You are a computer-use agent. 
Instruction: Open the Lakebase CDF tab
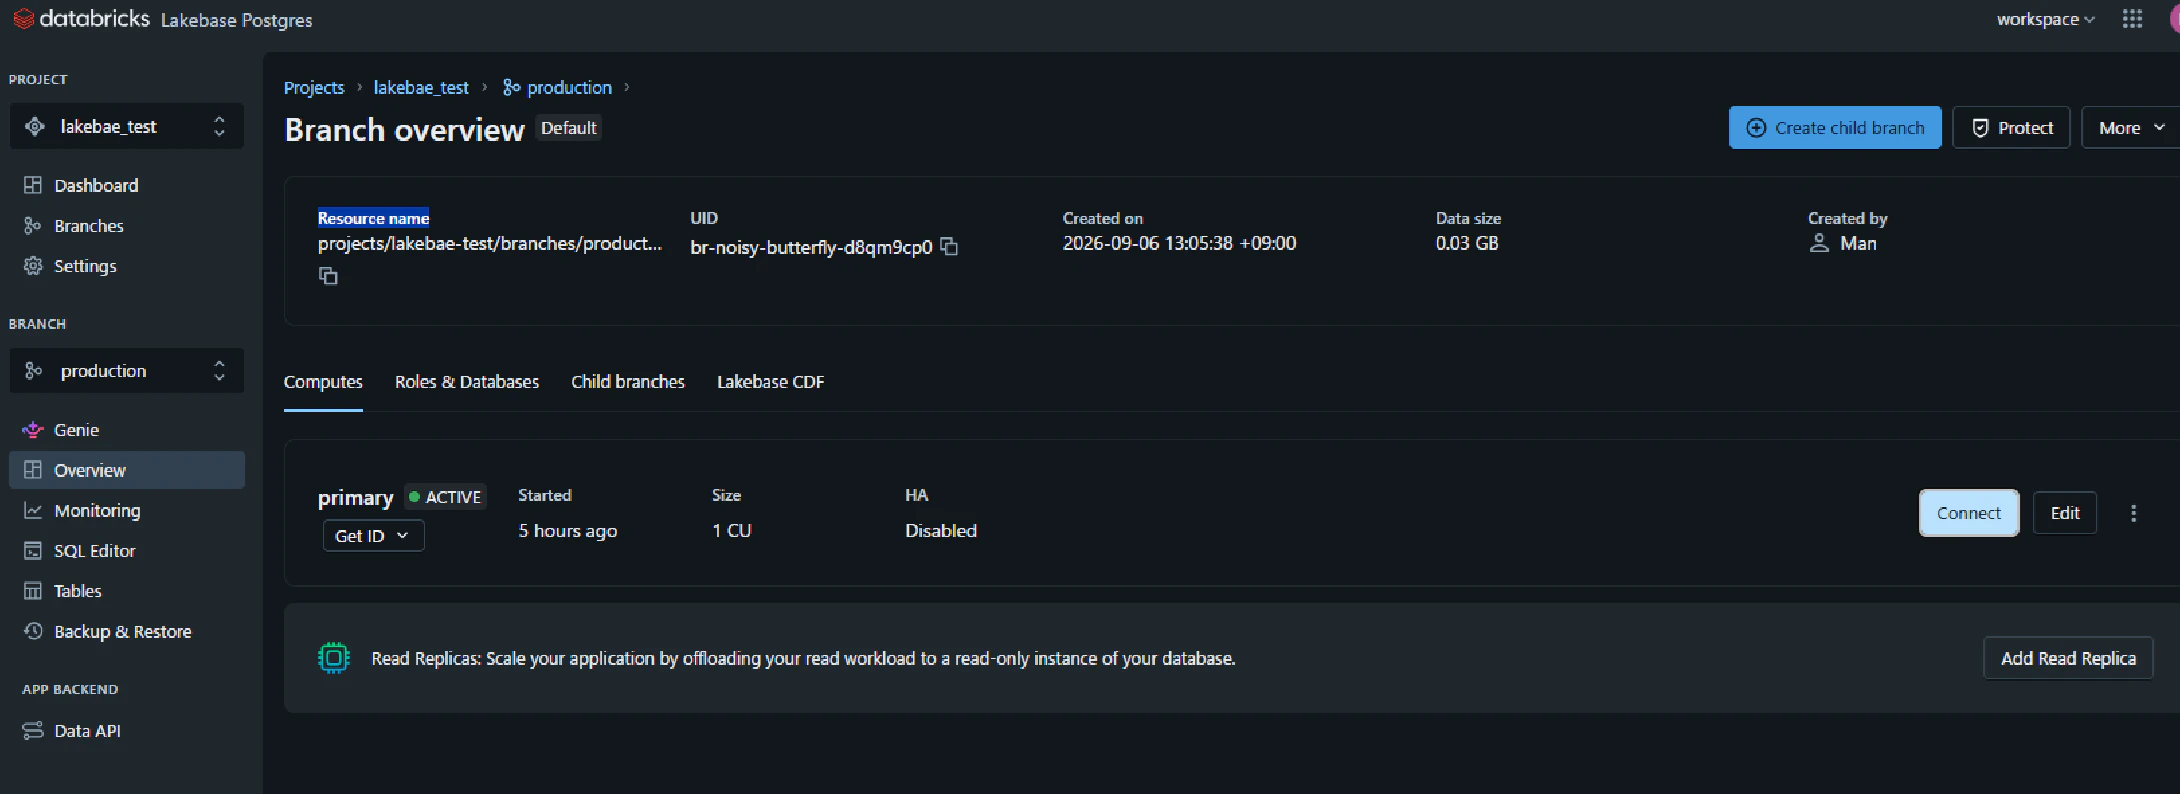[770, 382]
